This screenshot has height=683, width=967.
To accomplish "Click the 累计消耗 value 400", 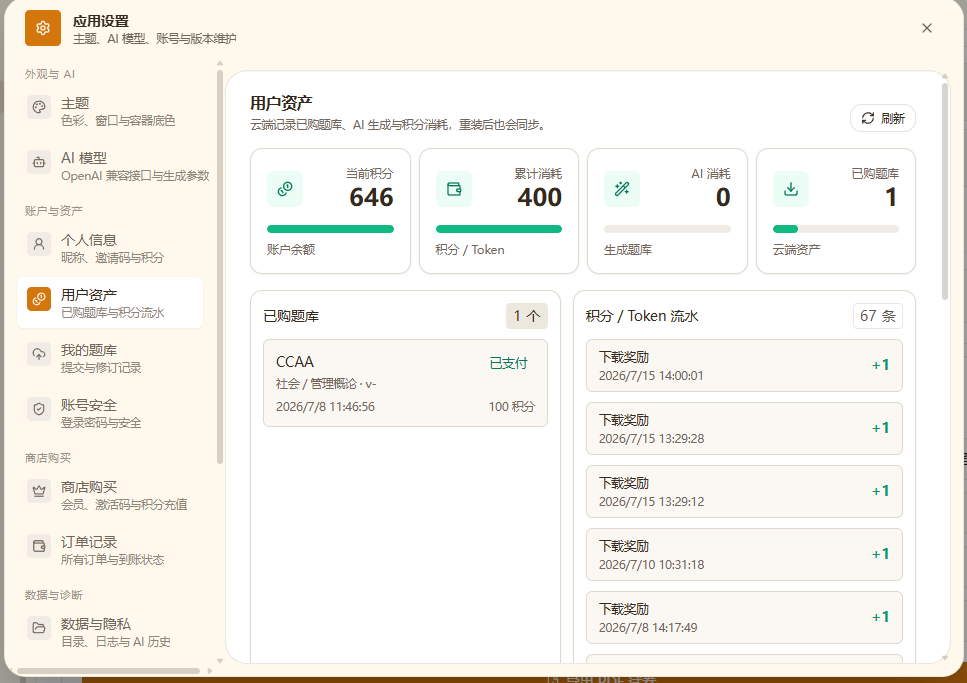I will coord(540,197).
